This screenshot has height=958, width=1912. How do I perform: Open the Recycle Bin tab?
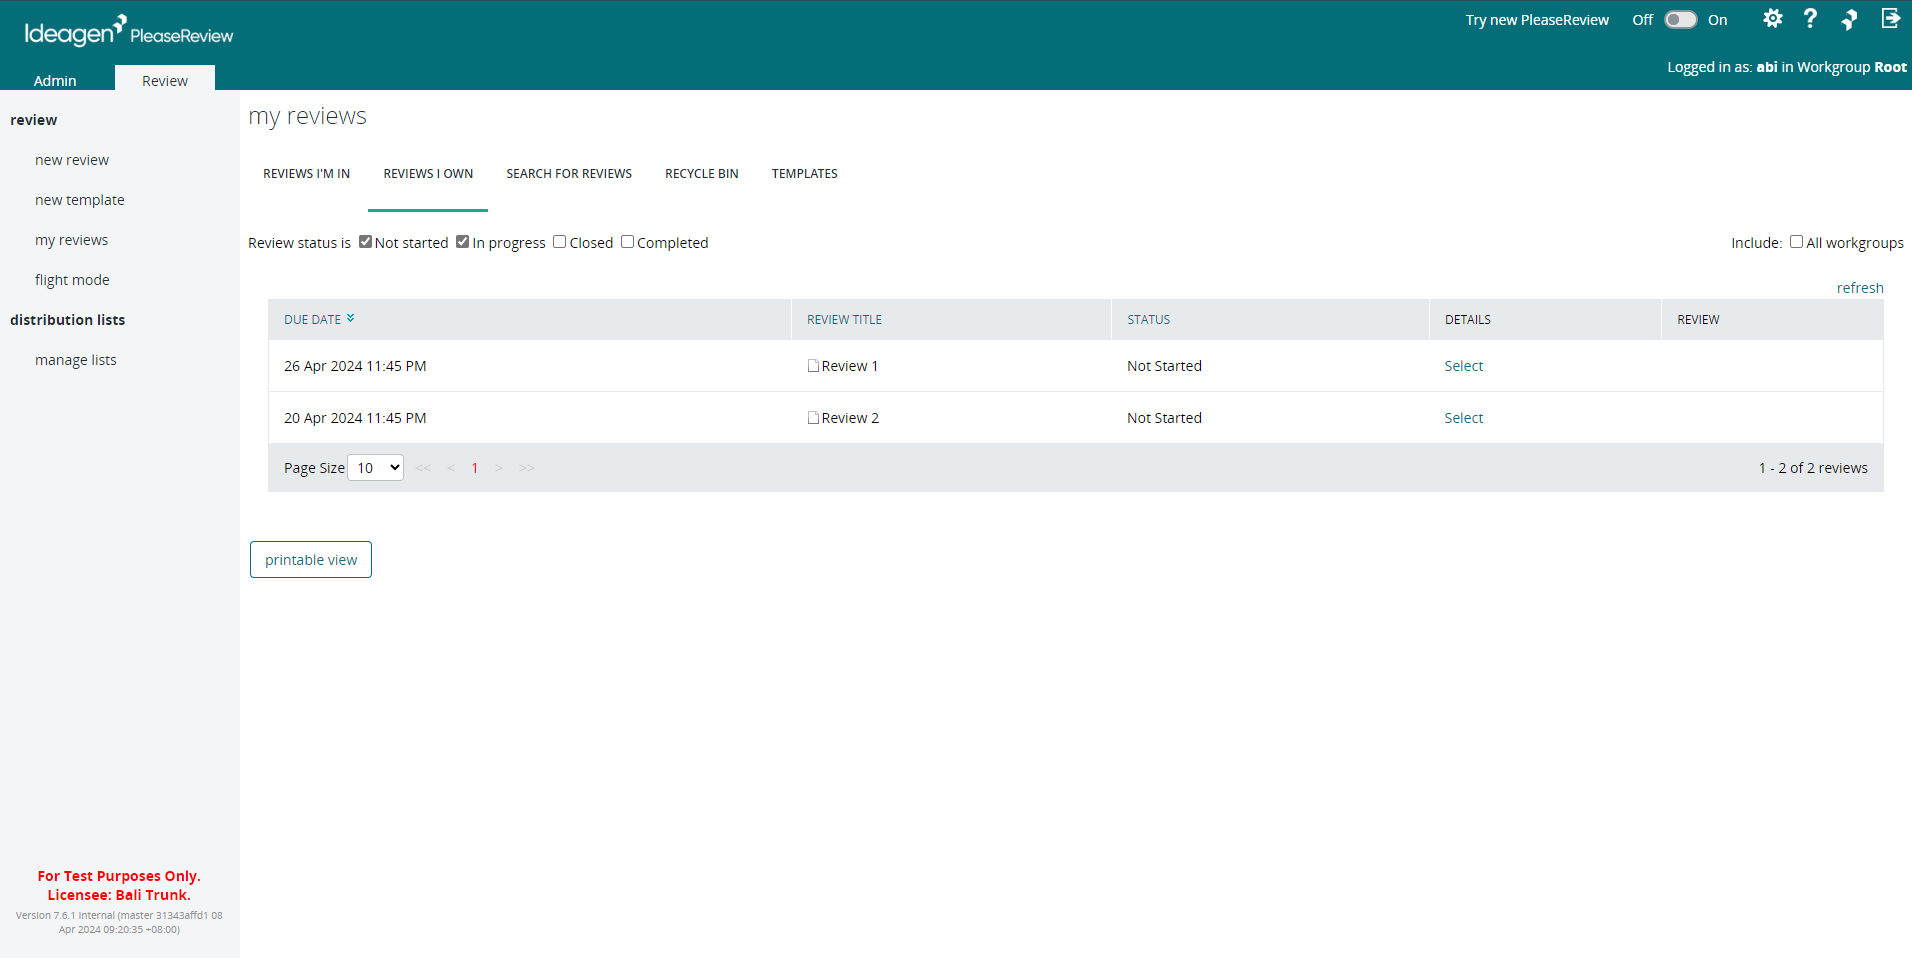[702, 174]
